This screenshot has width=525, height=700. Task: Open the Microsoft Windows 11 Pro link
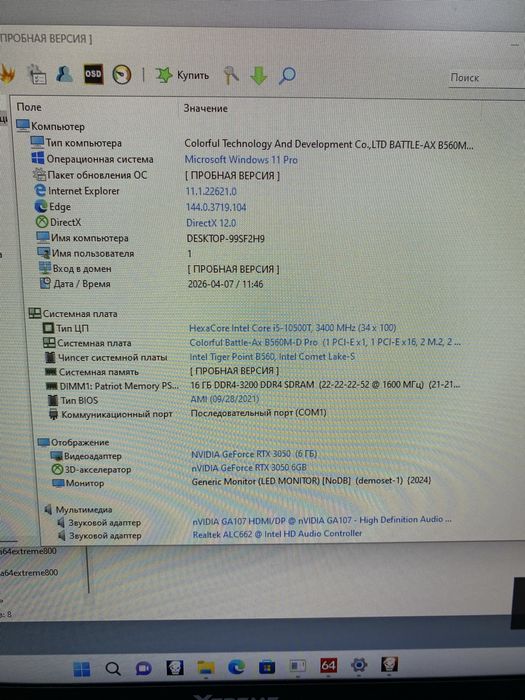(241, 159)
